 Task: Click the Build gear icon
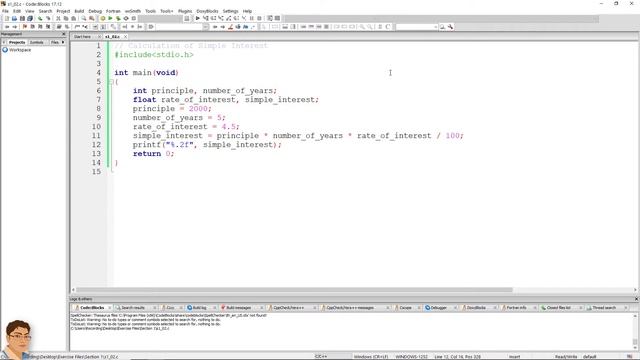coord(102,18)
